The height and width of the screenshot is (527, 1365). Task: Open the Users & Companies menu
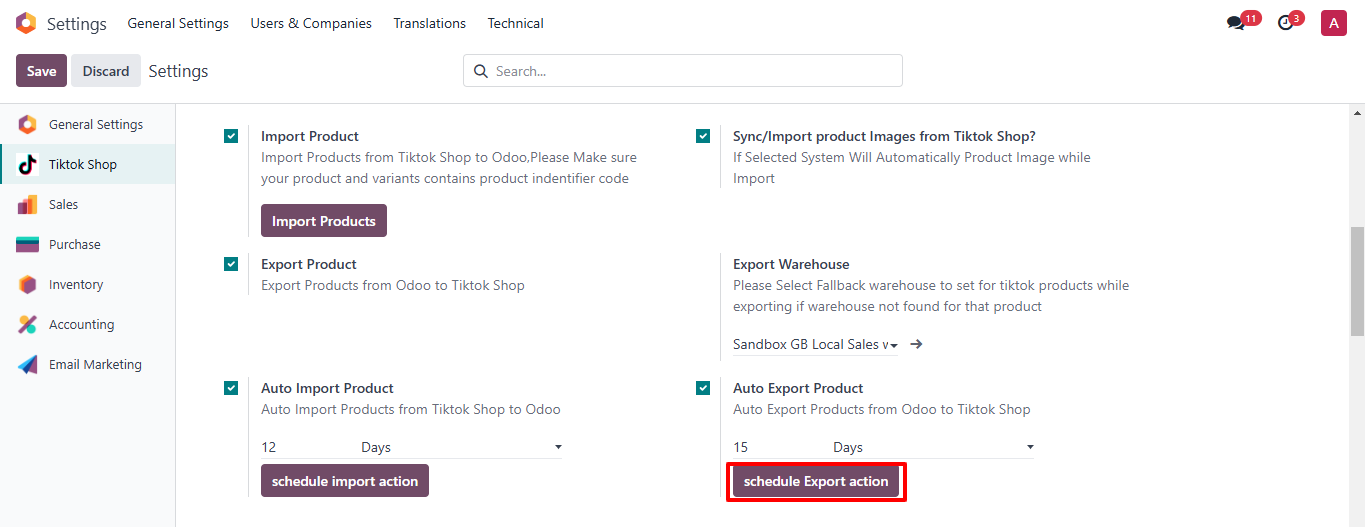[311, 23]
